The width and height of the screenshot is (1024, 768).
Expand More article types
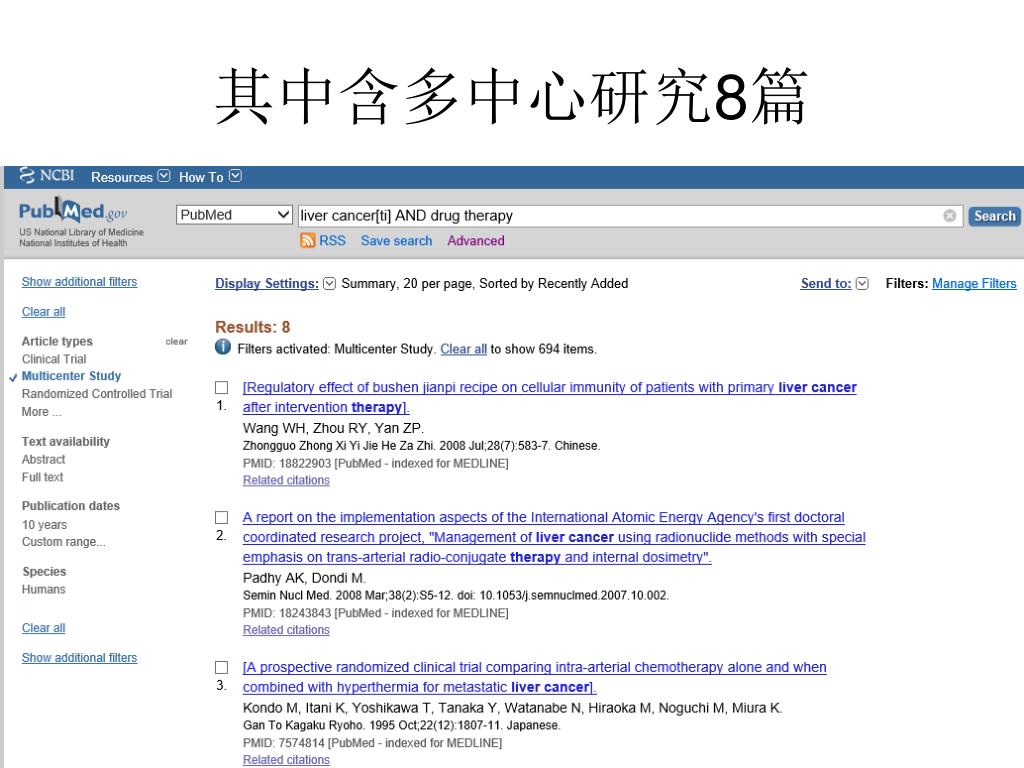(x=42, y=411)
